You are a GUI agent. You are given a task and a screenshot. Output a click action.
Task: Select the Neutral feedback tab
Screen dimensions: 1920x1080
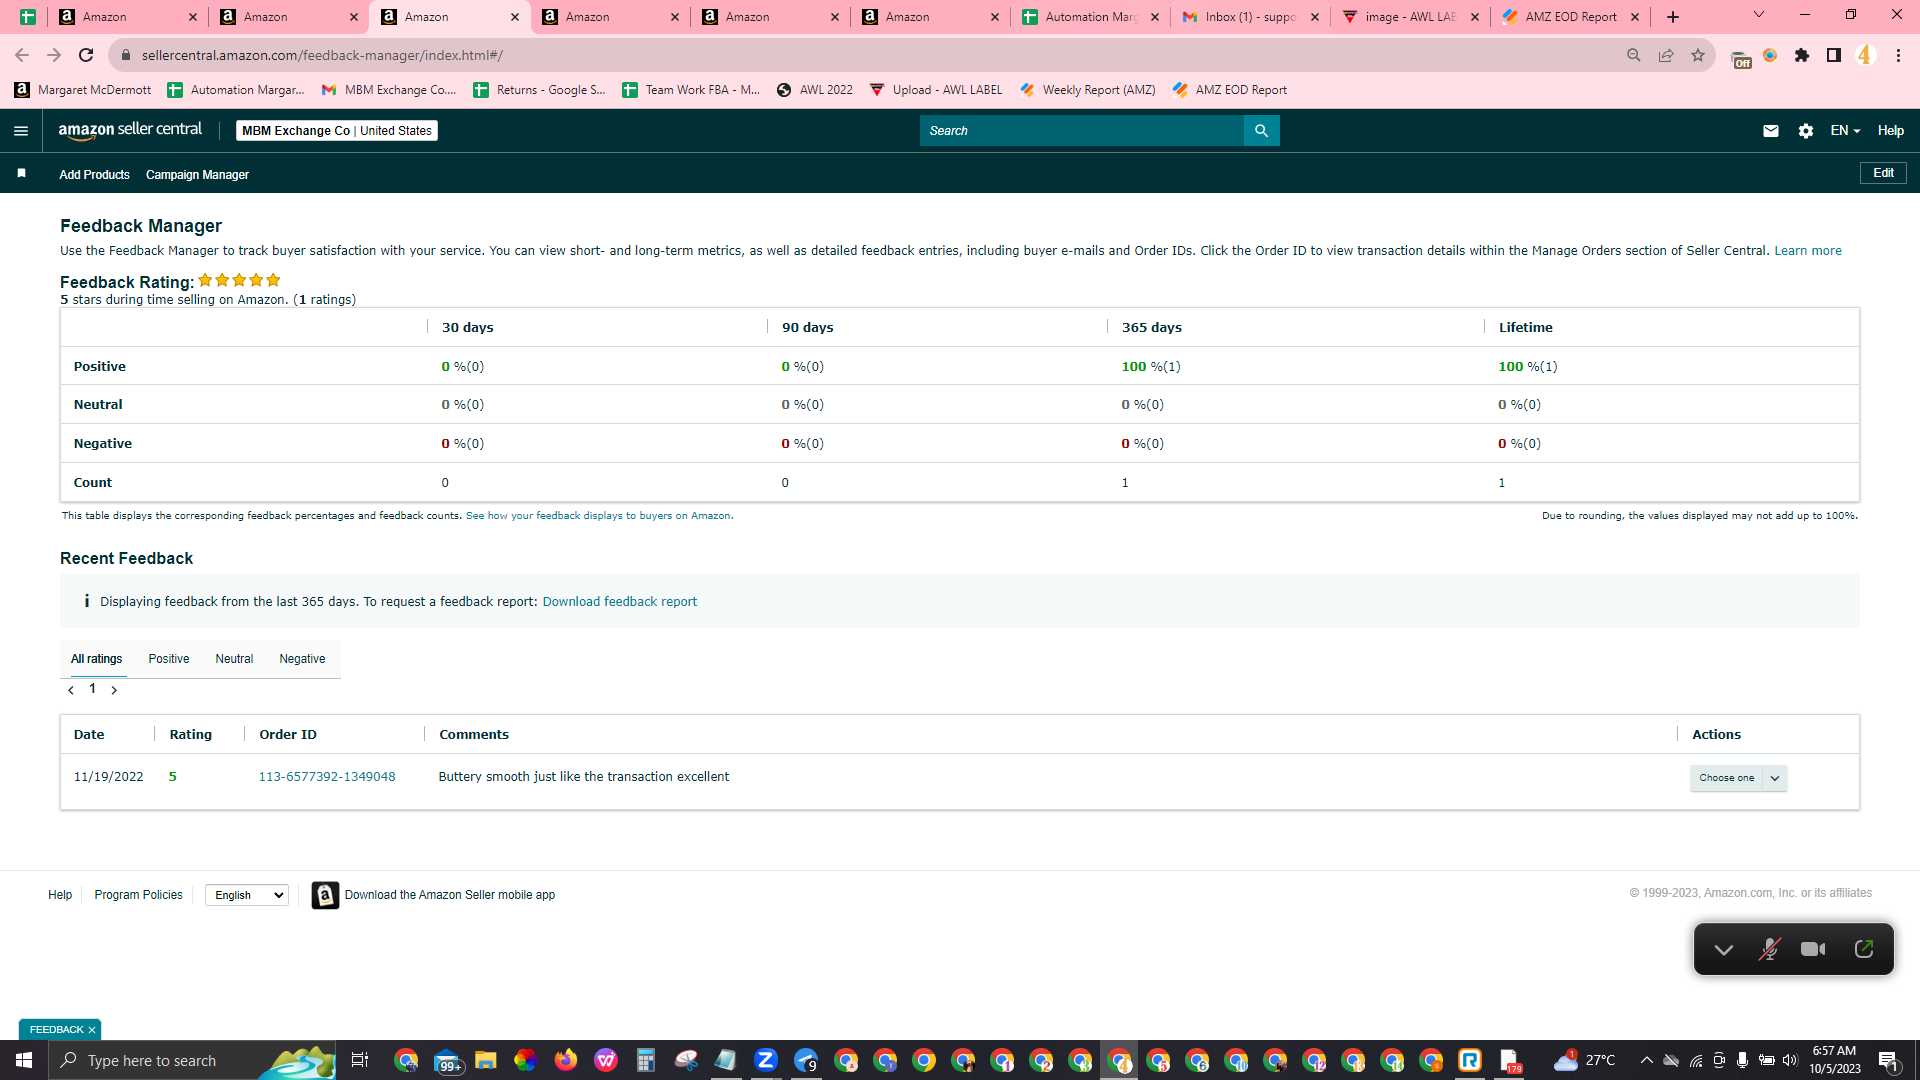[x=234, y=659]
